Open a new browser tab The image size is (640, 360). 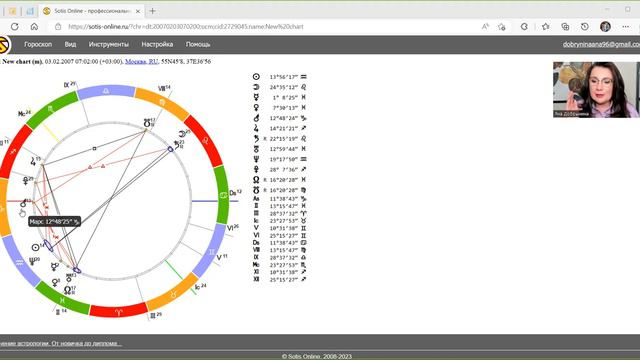(x=153, y=11)
